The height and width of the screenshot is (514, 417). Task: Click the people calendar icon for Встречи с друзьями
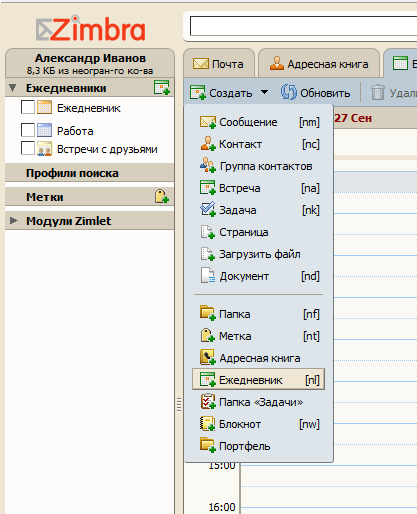(44, 149)
